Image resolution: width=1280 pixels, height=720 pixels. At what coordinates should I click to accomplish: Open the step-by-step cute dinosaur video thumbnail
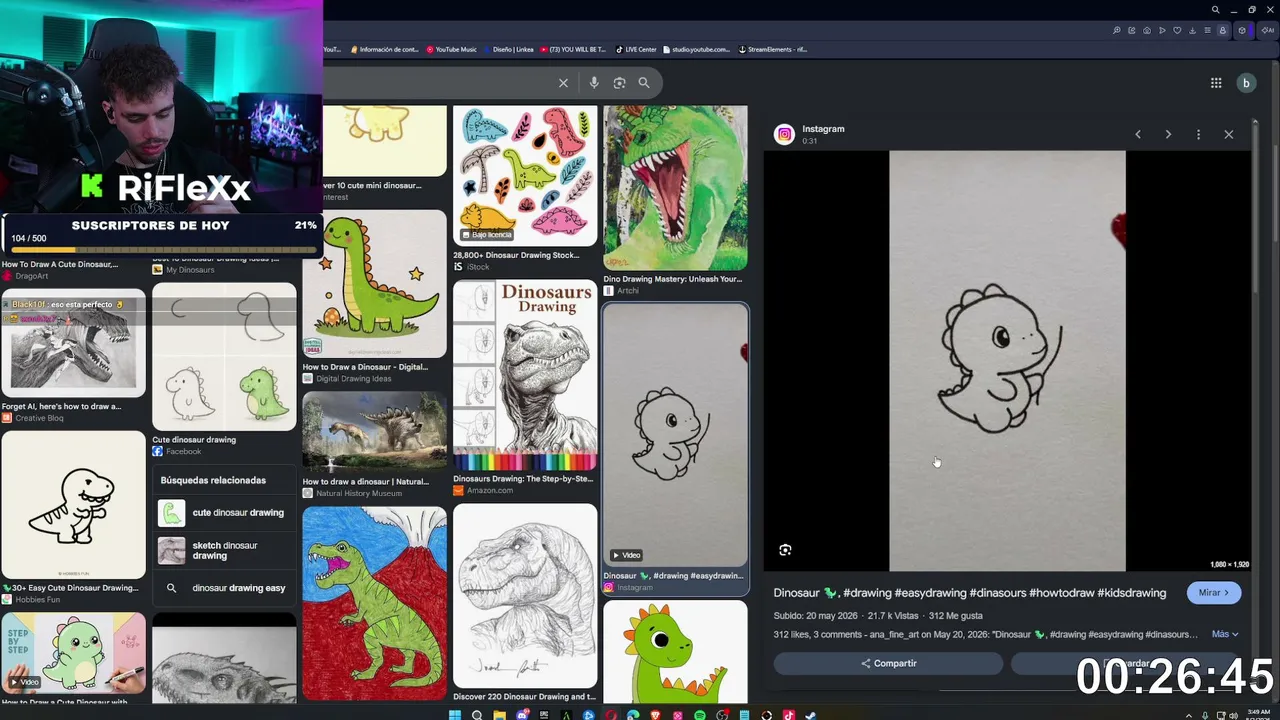coord(73,653)
